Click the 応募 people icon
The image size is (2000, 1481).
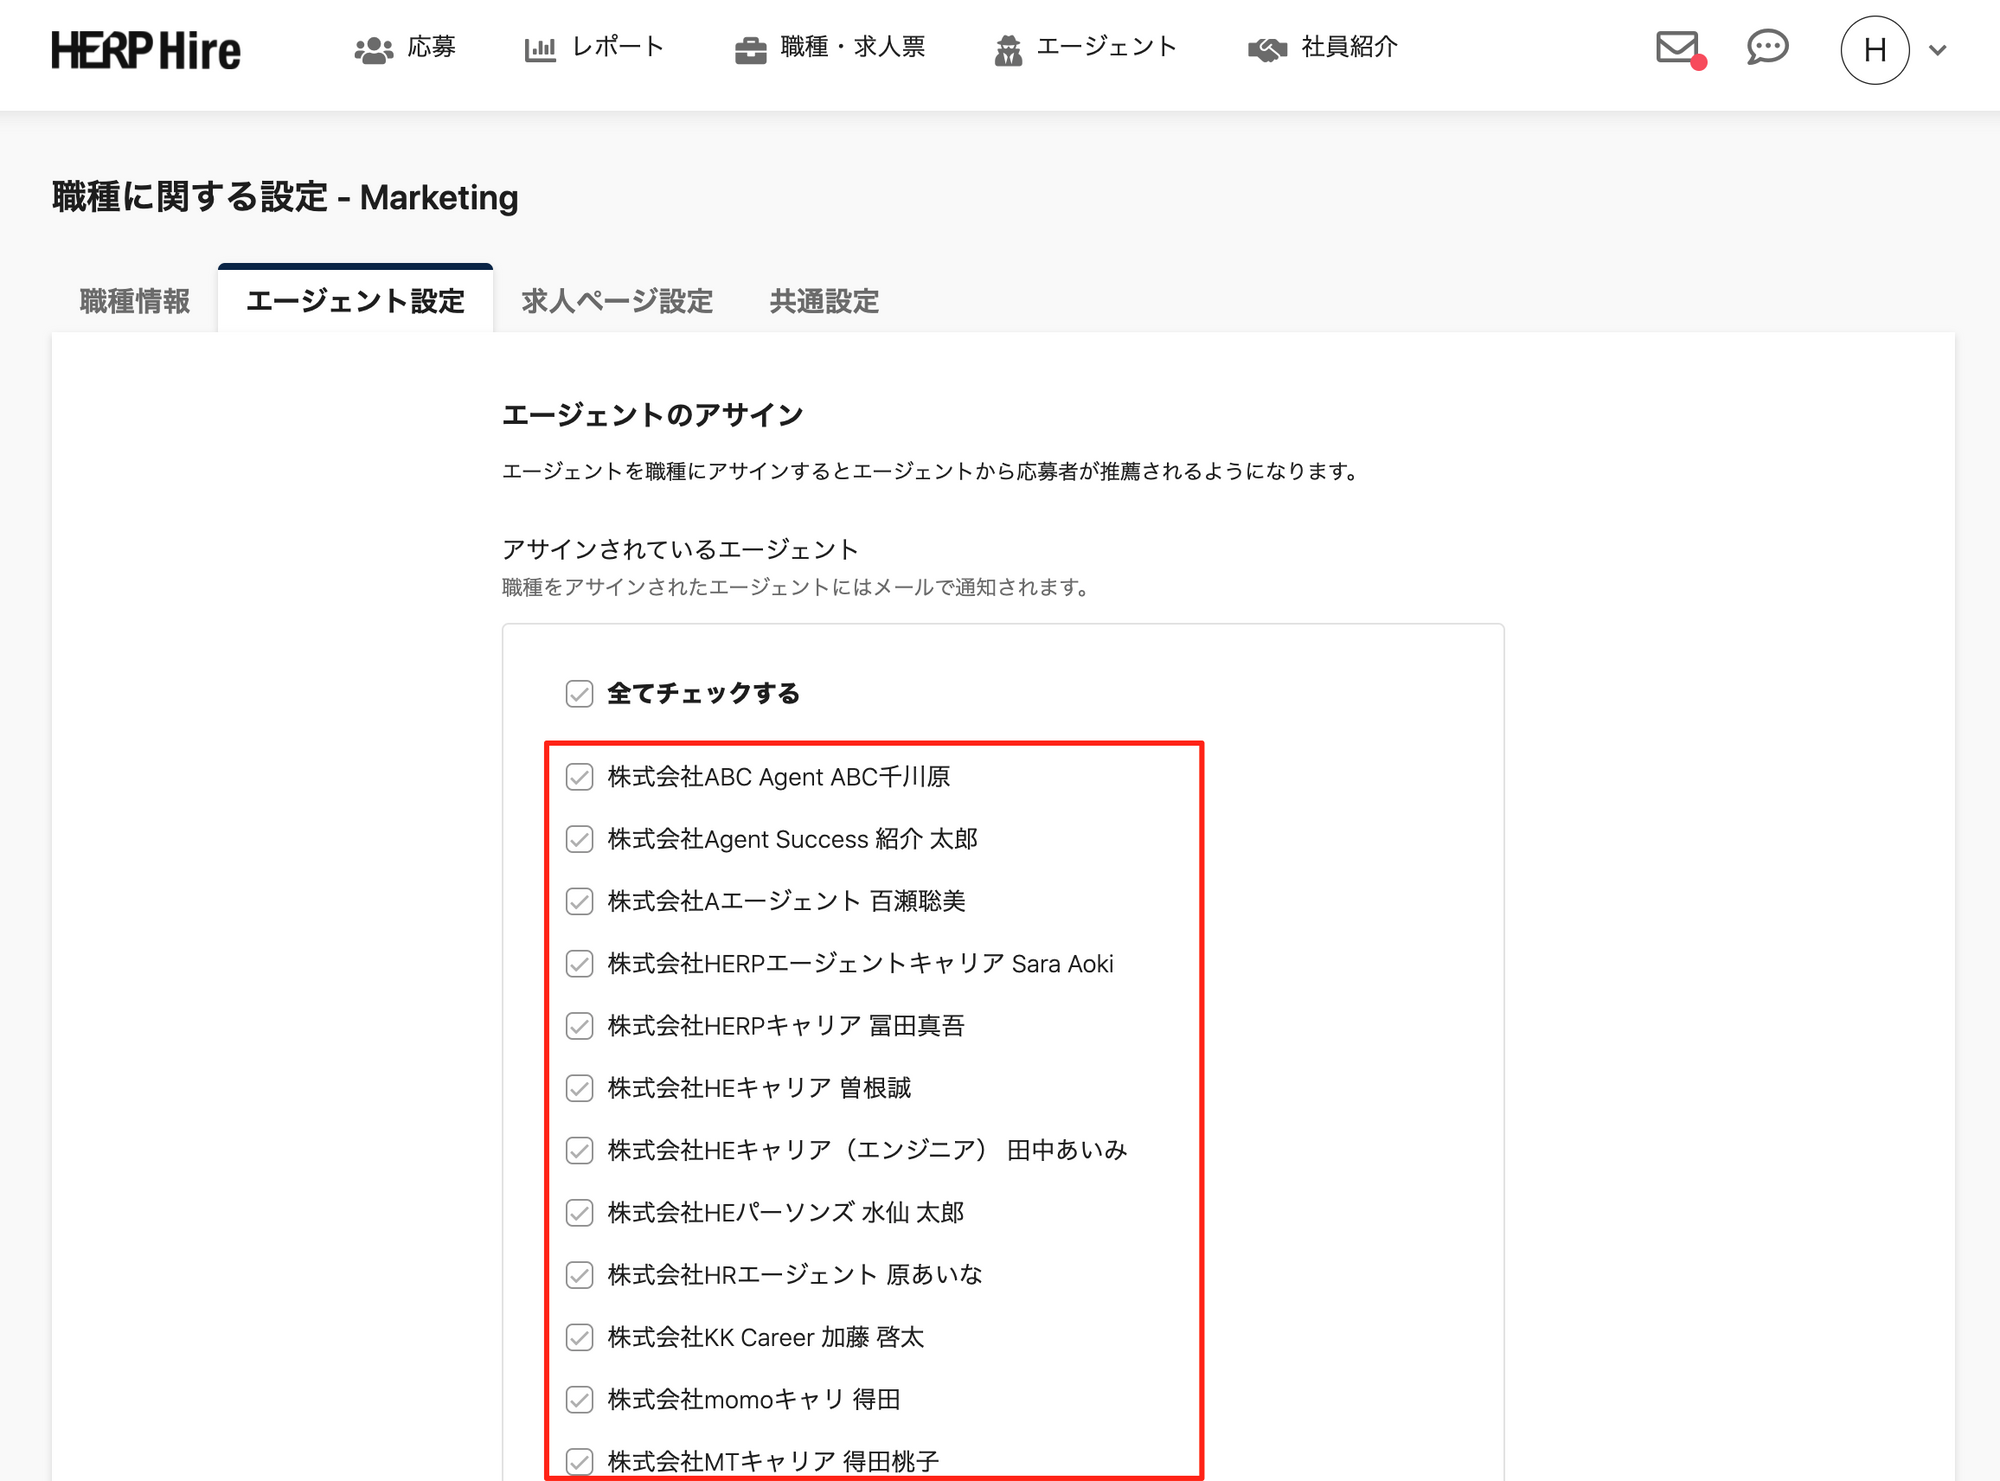coord(374,50)
